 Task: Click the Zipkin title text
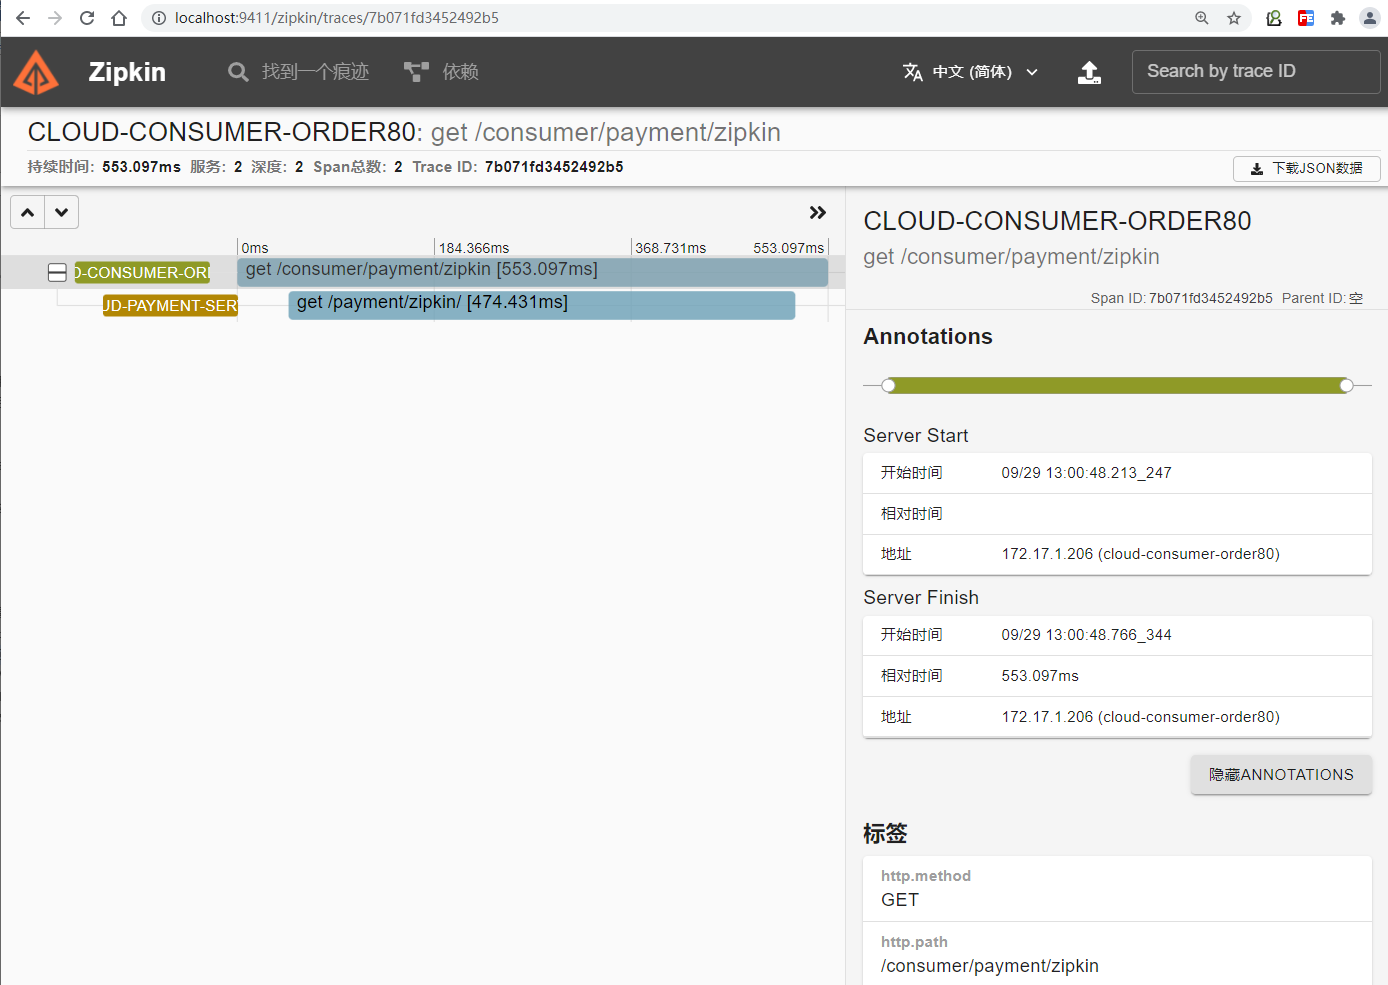(x=127, y=72)
